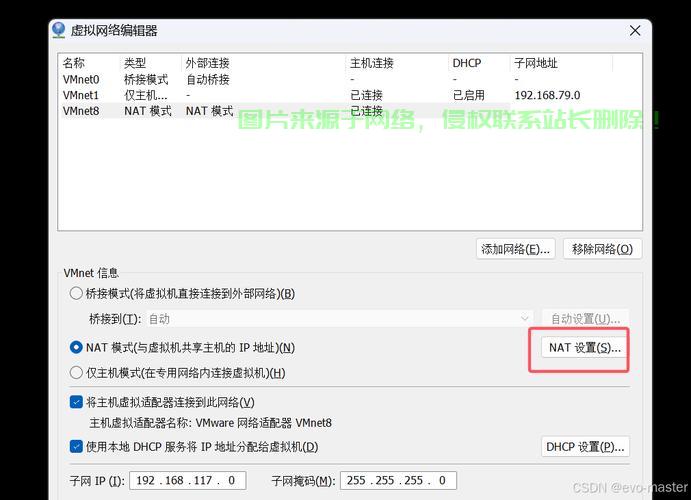Screen dimensions: 691x500
Task: Toggle 使用本地 DHCP 服务 checkbox
Action: (x=76, y=447)
